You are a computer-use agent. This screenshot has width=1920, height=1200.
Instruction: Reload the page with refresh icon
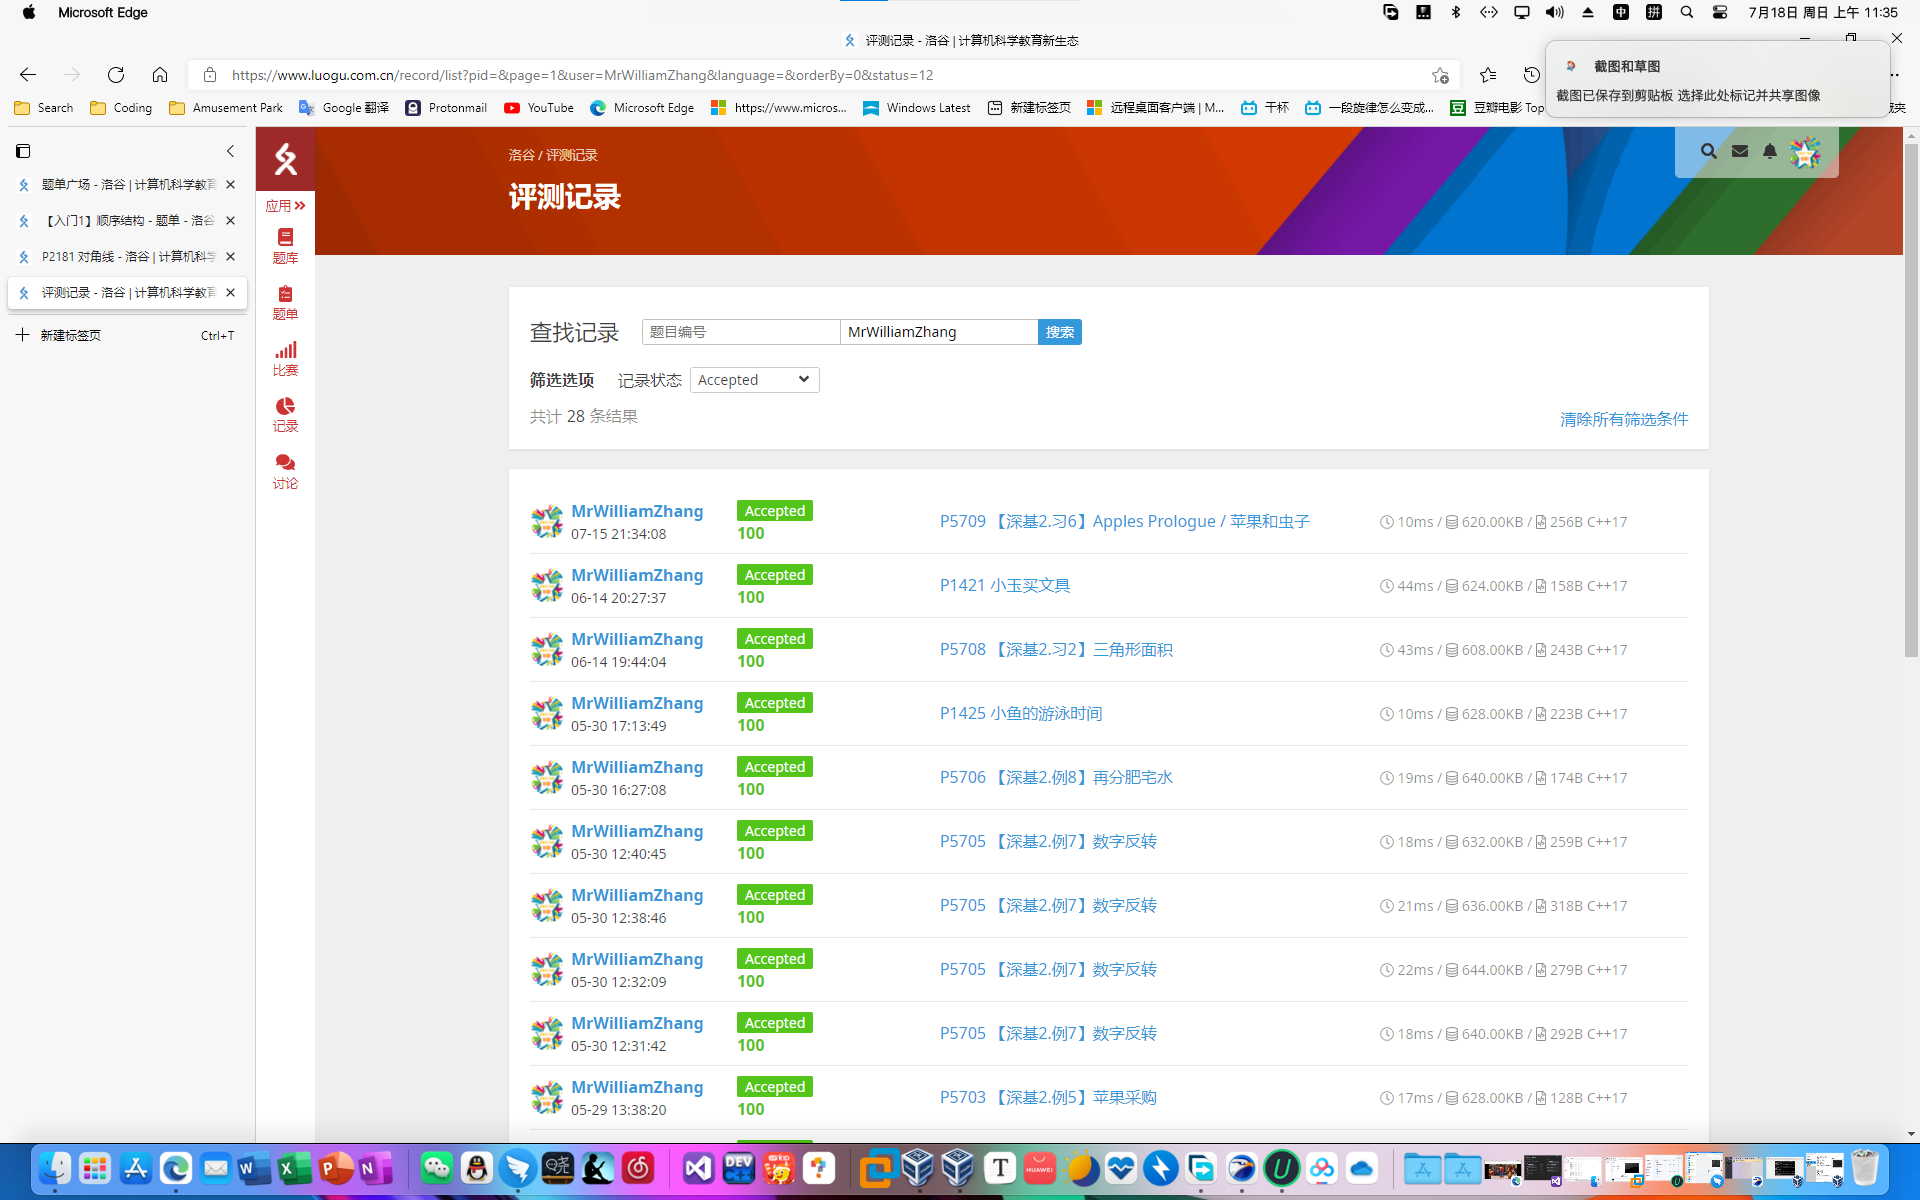[x=116, y=75]
